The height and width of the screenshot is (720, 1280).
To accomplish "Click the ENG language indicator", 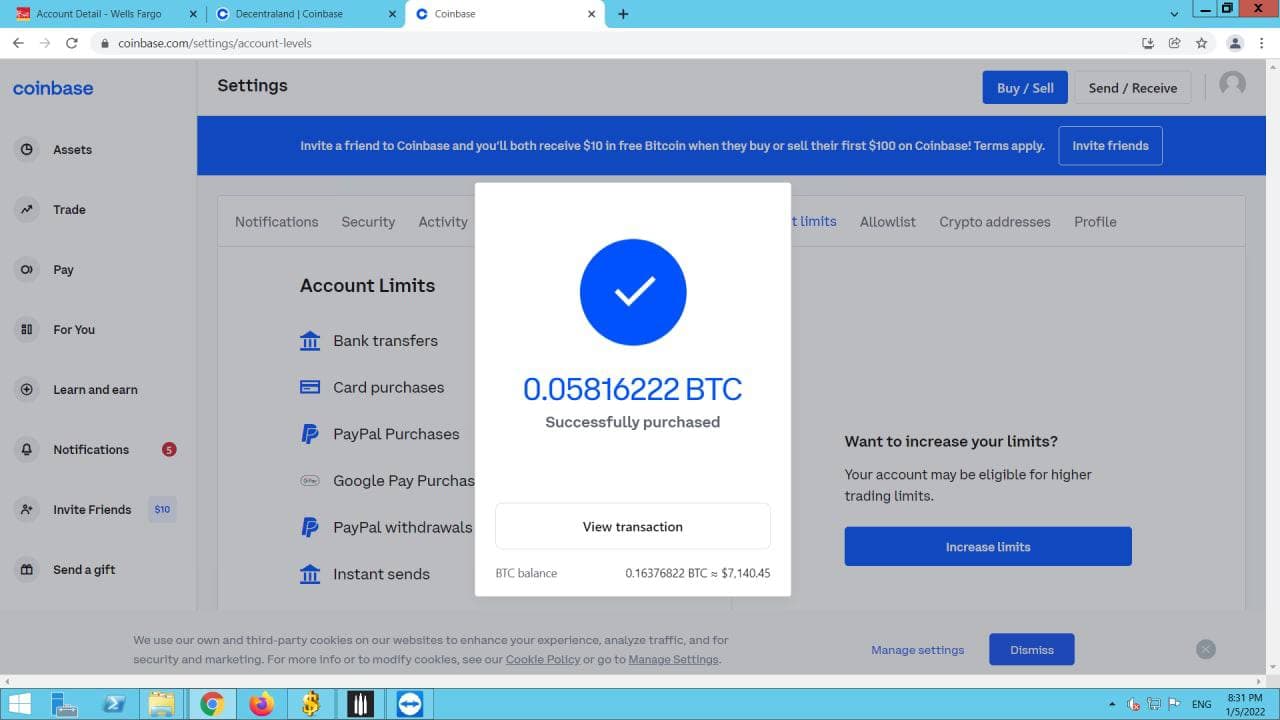I will [1202, 704].
